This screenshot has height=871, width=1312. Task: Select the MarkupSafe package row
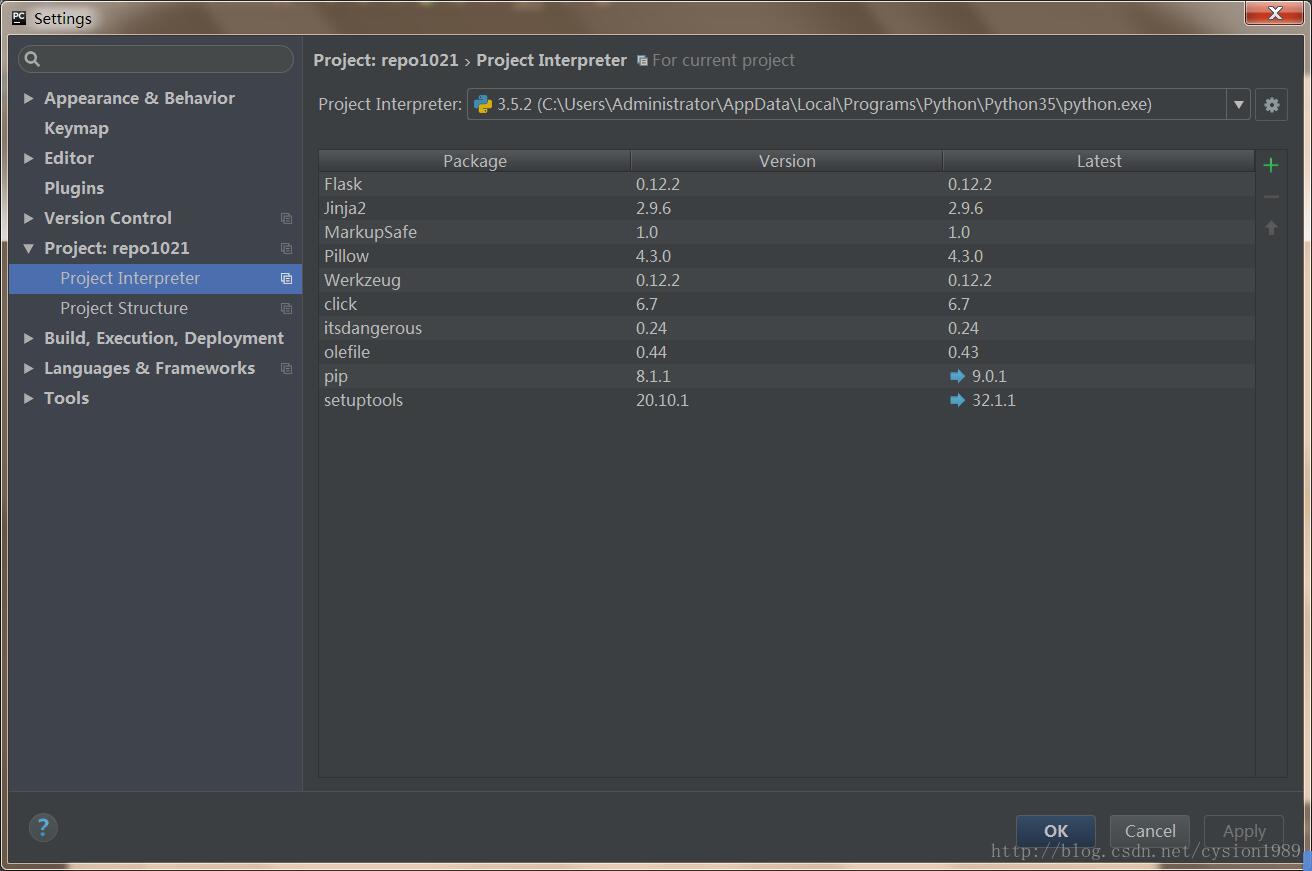(x=787, y=232)
